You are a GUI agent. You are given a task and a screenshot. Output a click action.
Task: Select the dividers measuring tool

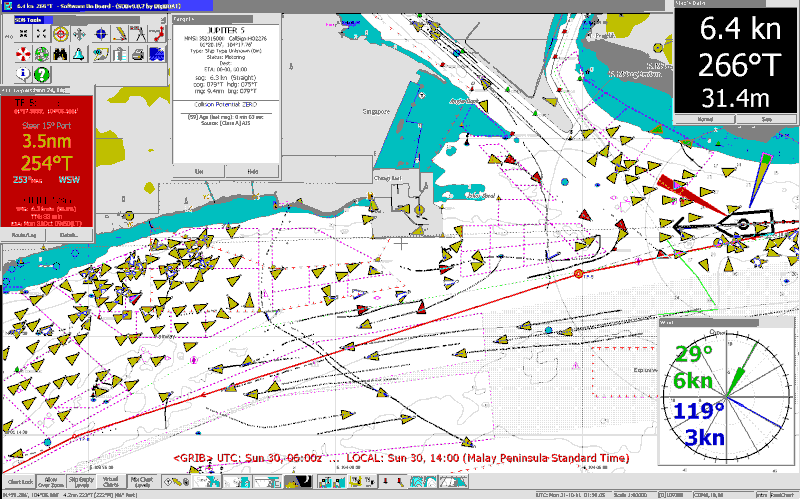click(x=138, y=33)
